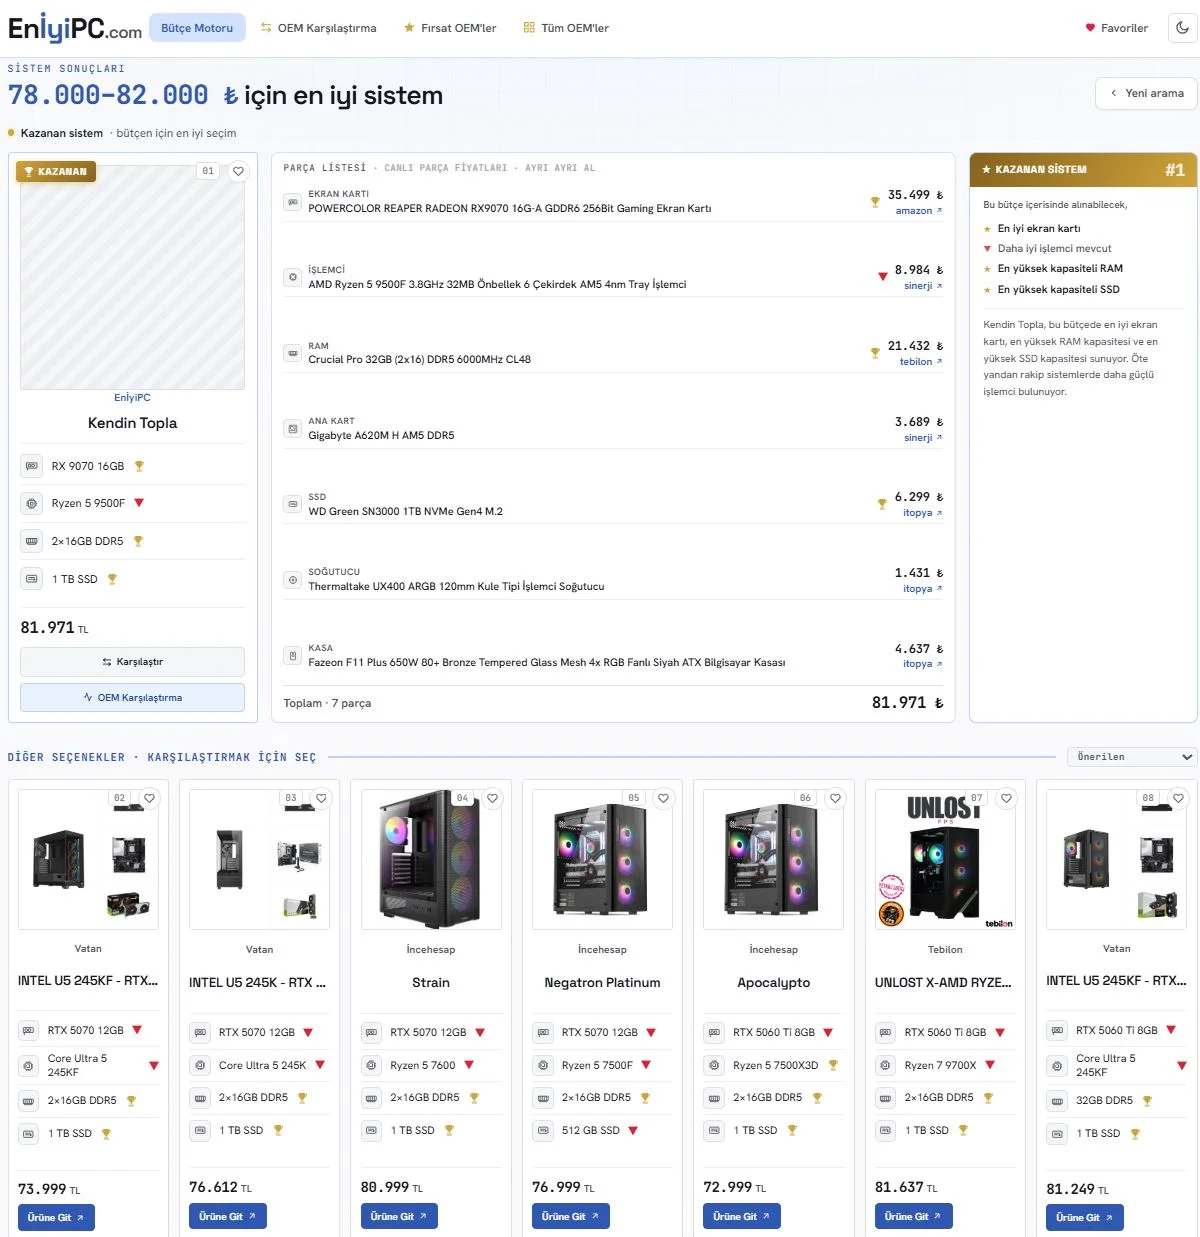Open Önerilen sort dropdown

pos(1132,757)
